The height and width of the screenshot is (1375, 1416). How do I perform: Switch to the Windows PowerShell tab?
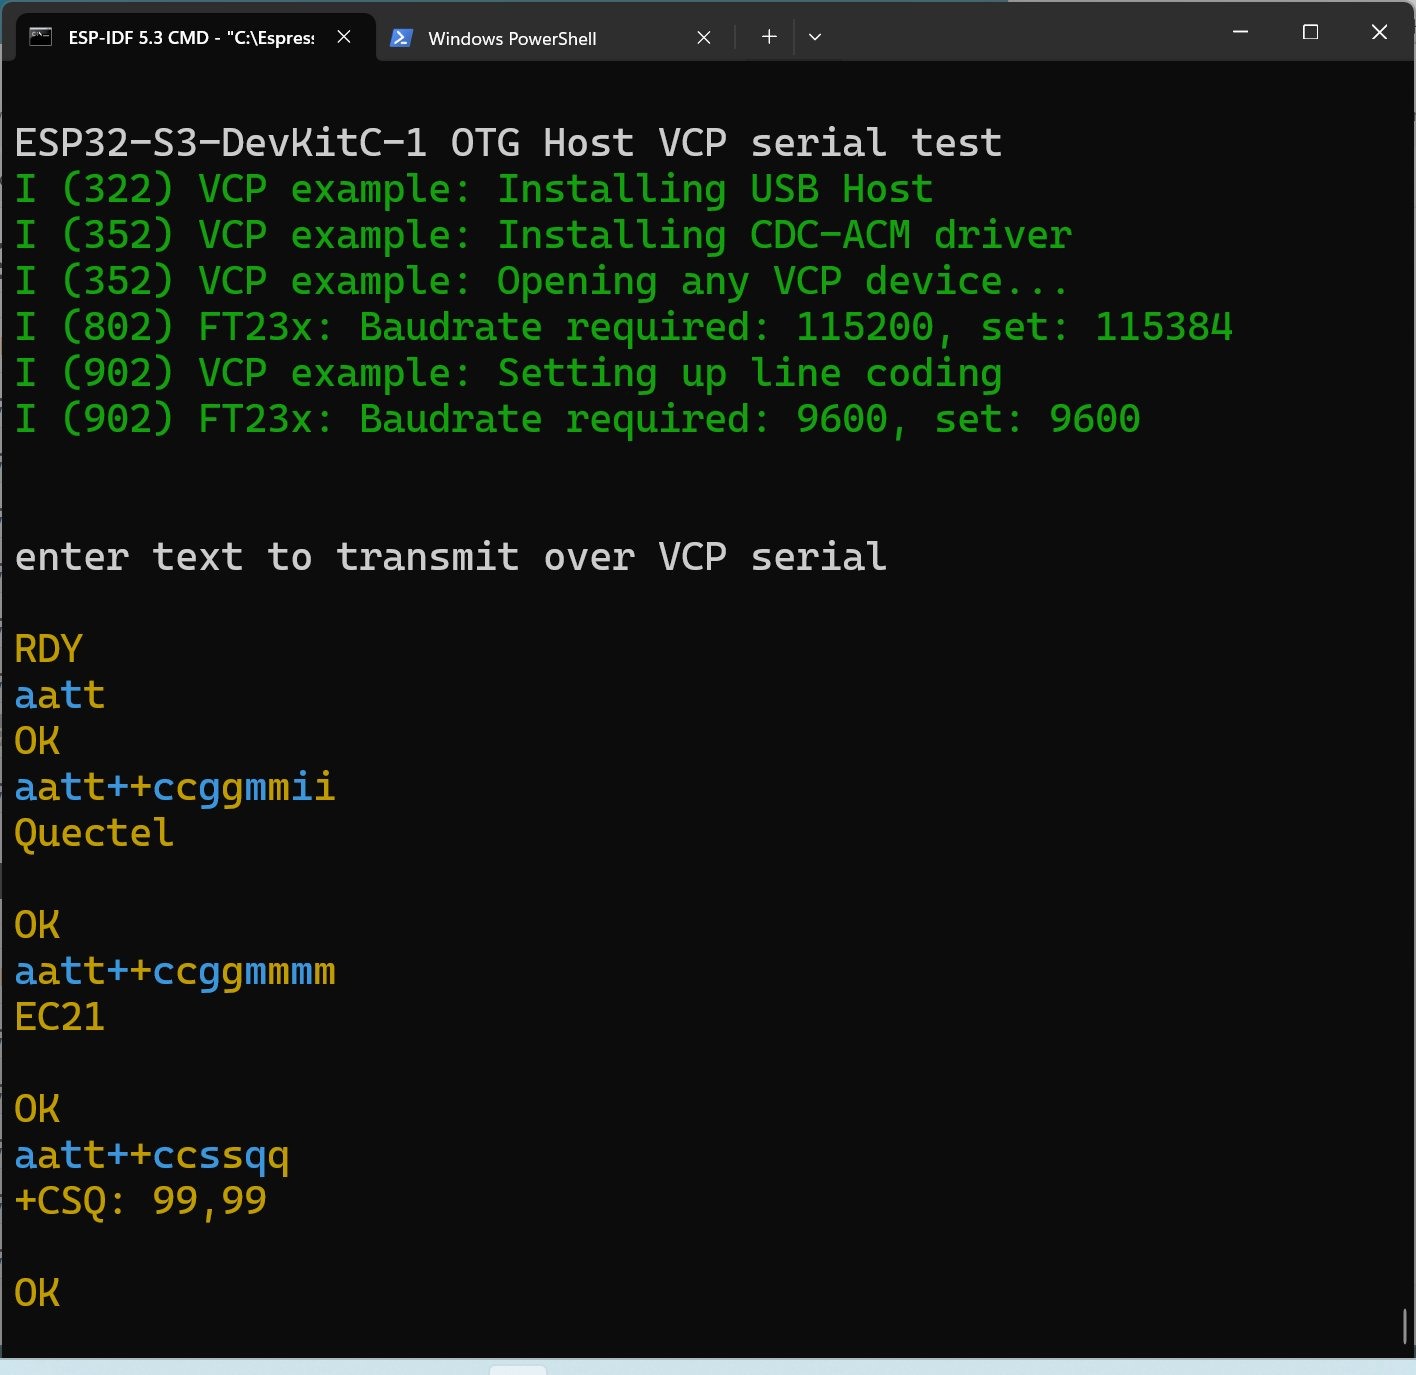pyautogui.click(x=512, y=38)
